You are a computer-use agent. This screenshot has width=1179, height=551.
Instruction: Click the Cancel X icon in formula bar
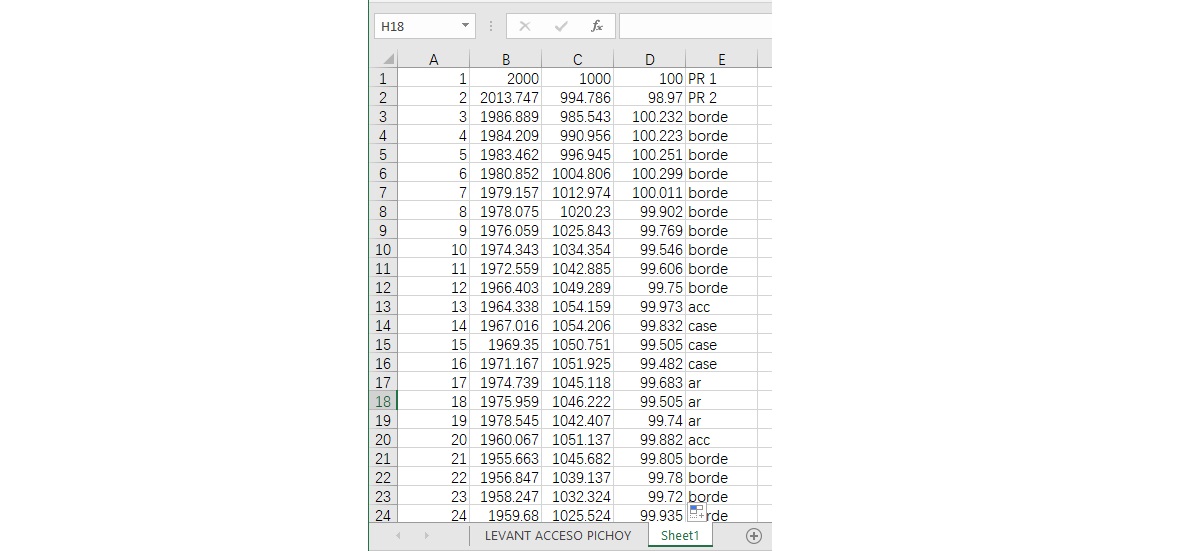tap(525, 26)
